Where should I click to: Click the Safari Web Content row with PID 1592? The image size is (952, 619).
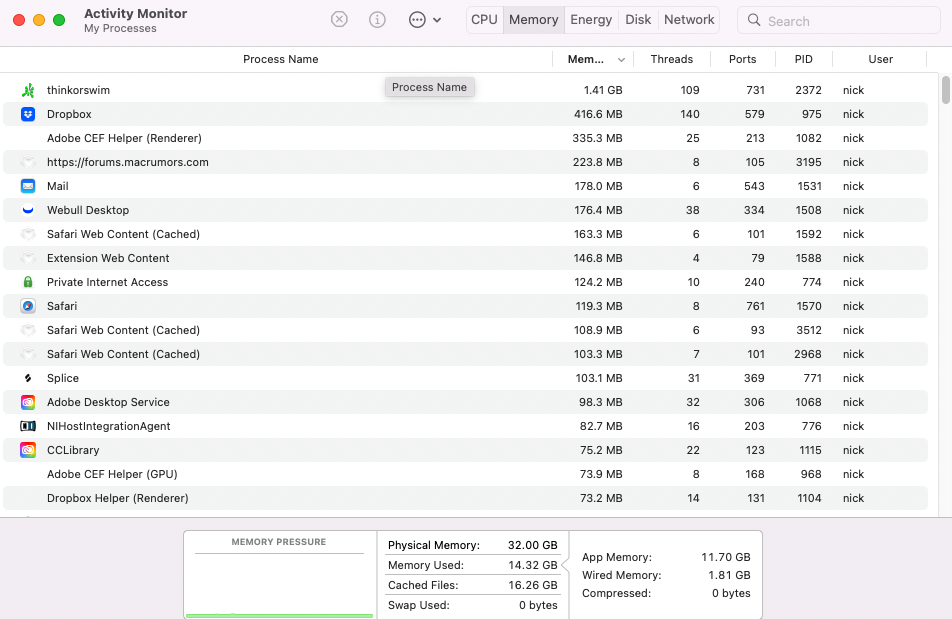click(465, 234)
